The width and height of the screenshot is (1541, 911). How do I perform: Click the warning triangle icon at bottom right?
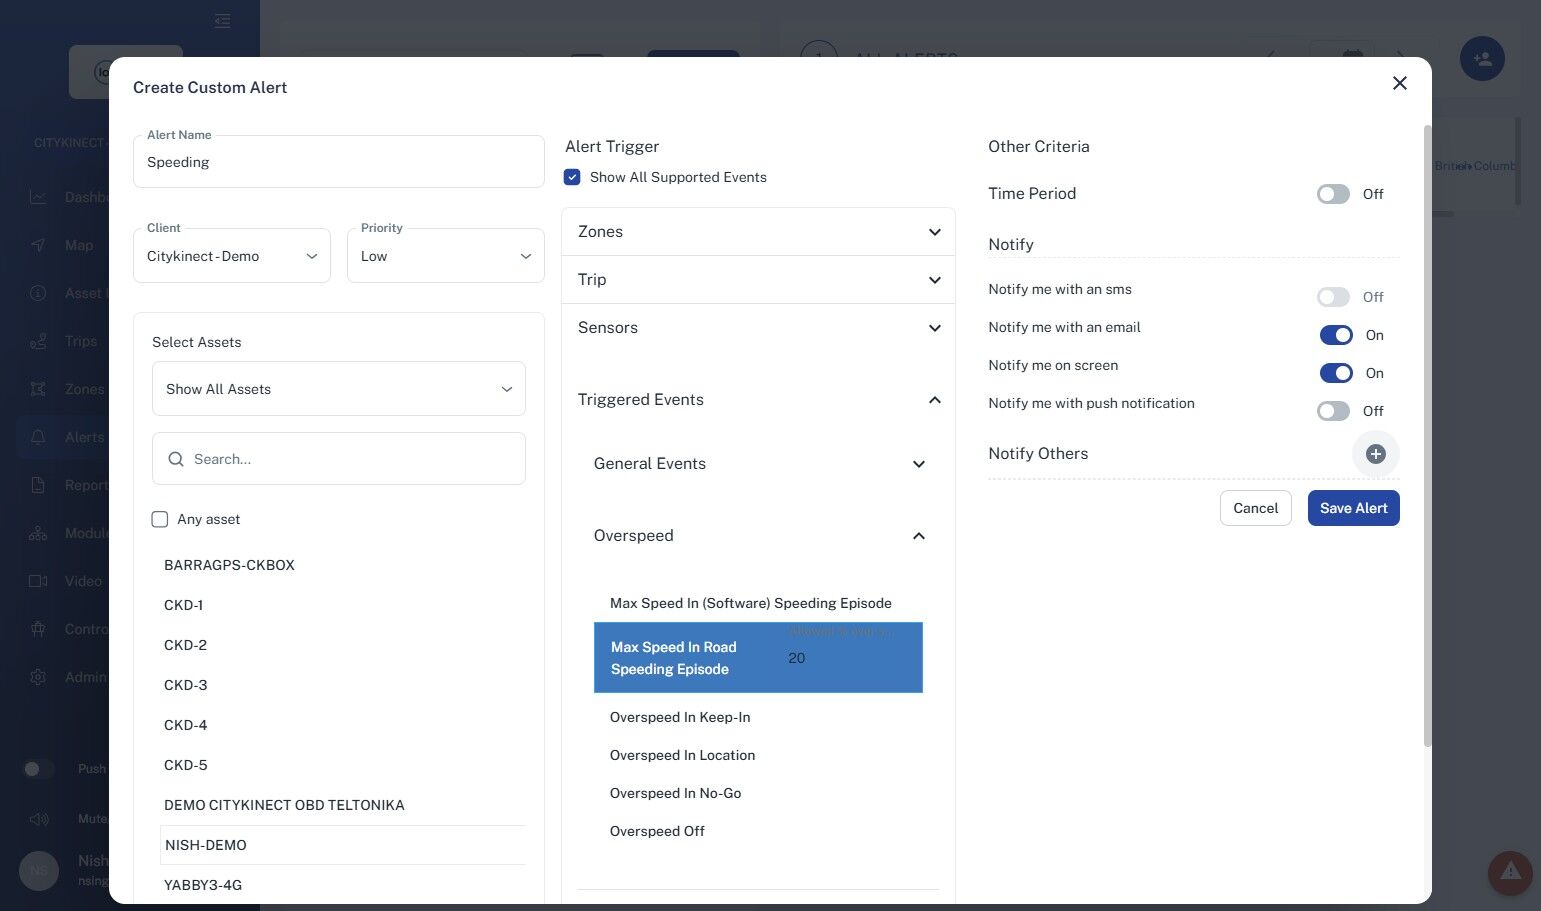pos(1510,872)
